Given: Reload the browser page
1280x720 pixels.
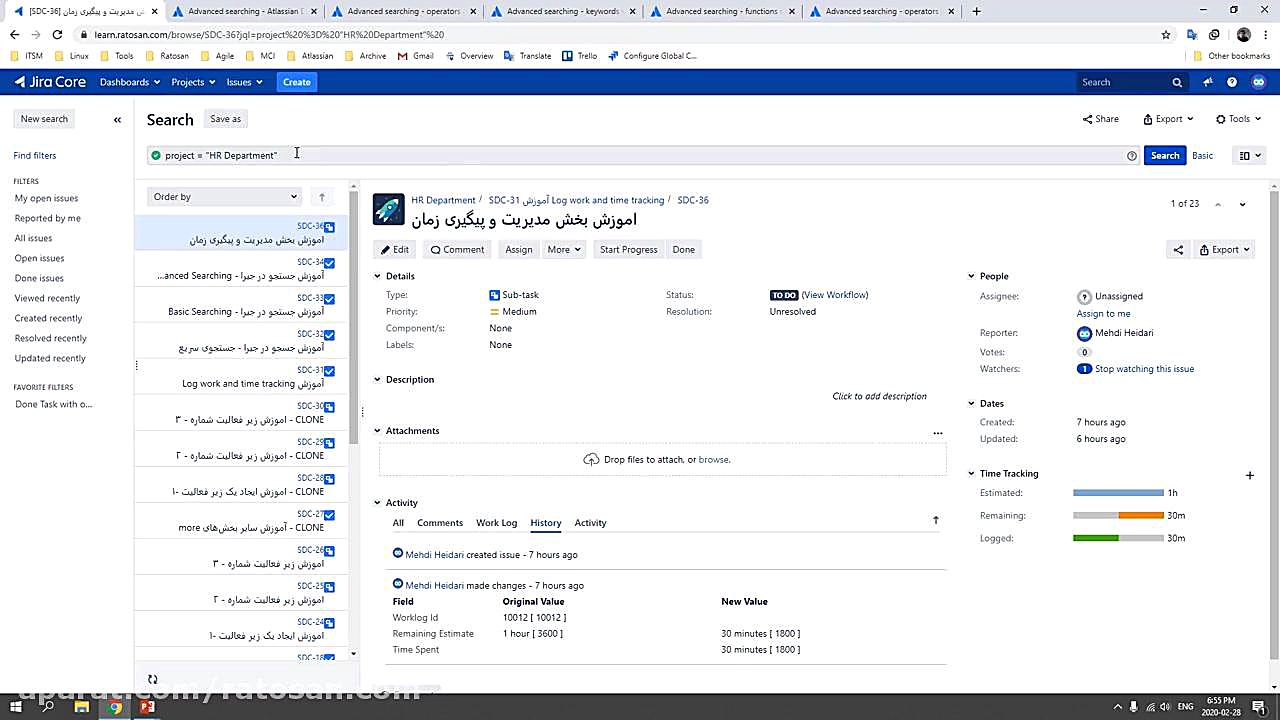Looking at the screenshot, I should (57, 34).
